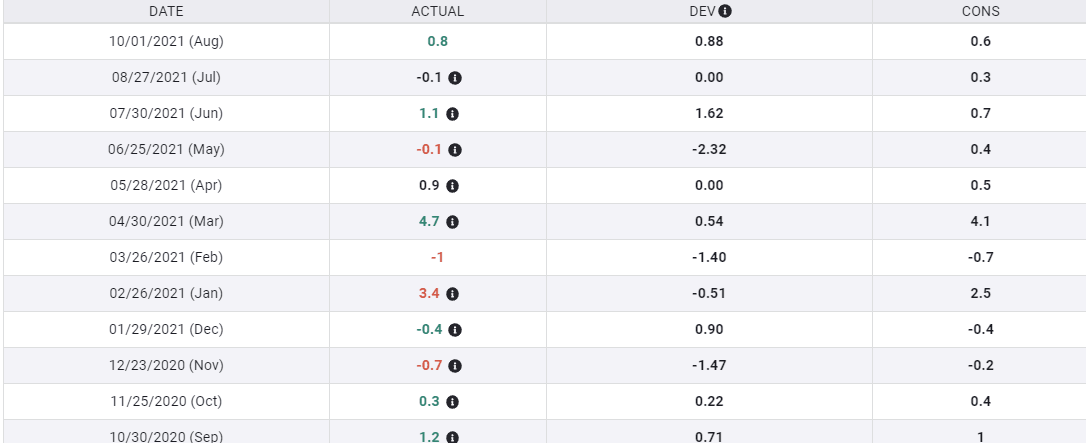Click the actual value -1 for February
This screenshot has height=443, width=1086.
click(x=437, y=258)
